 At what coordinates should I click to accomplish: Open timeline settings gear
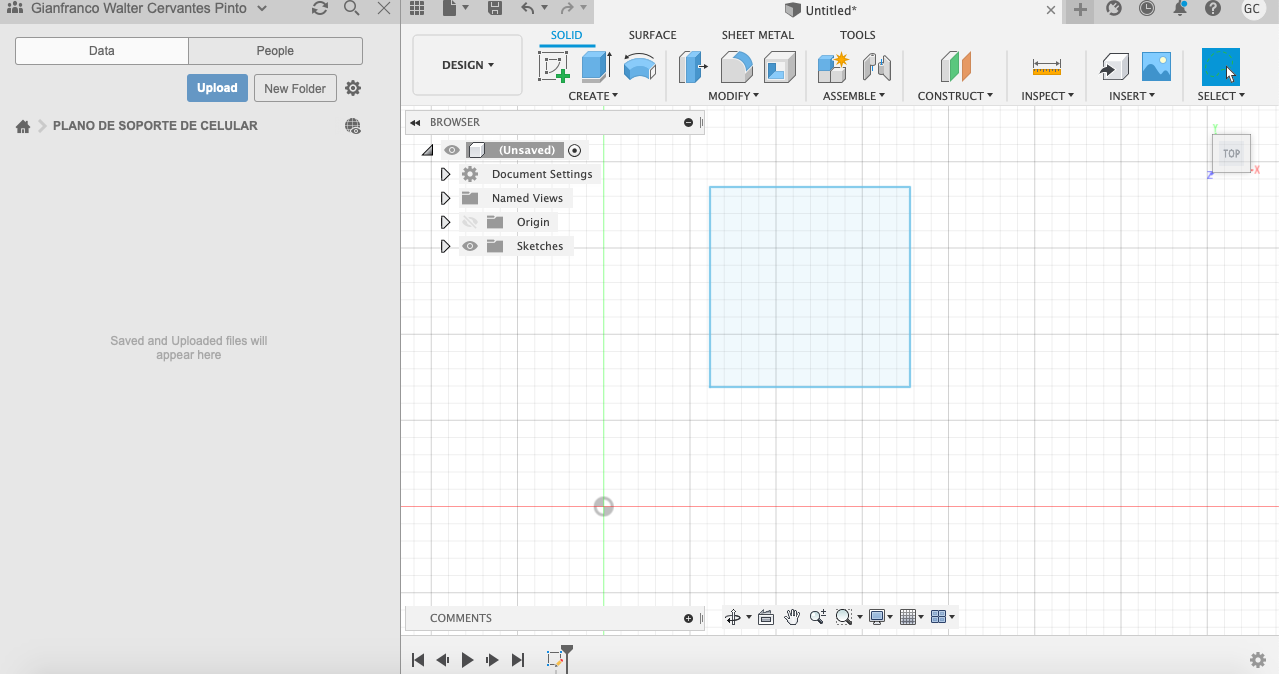click(x=1258, y=660)
